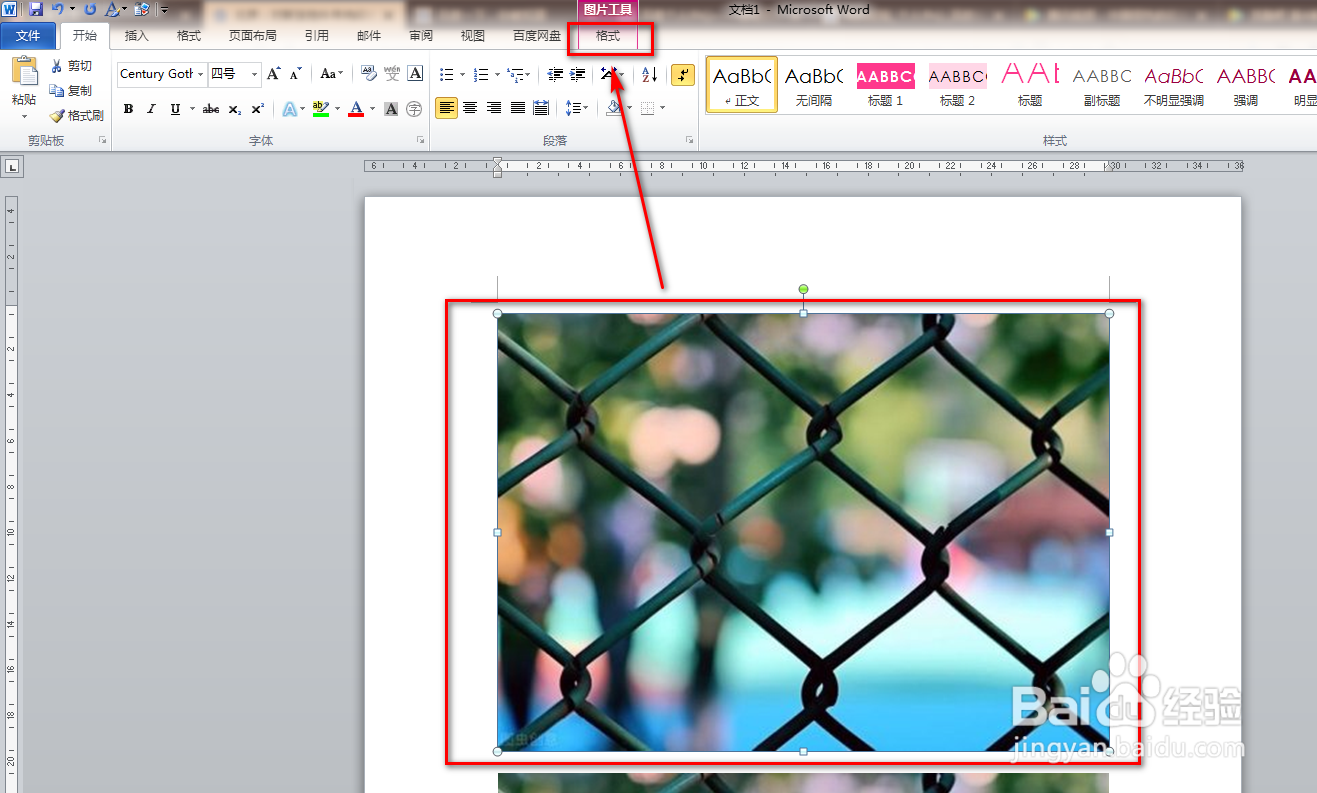Apply the 副标题 style
The height and width of the screenshot is (793, 1317).
pyautogui.click(x=1102, y=84)
